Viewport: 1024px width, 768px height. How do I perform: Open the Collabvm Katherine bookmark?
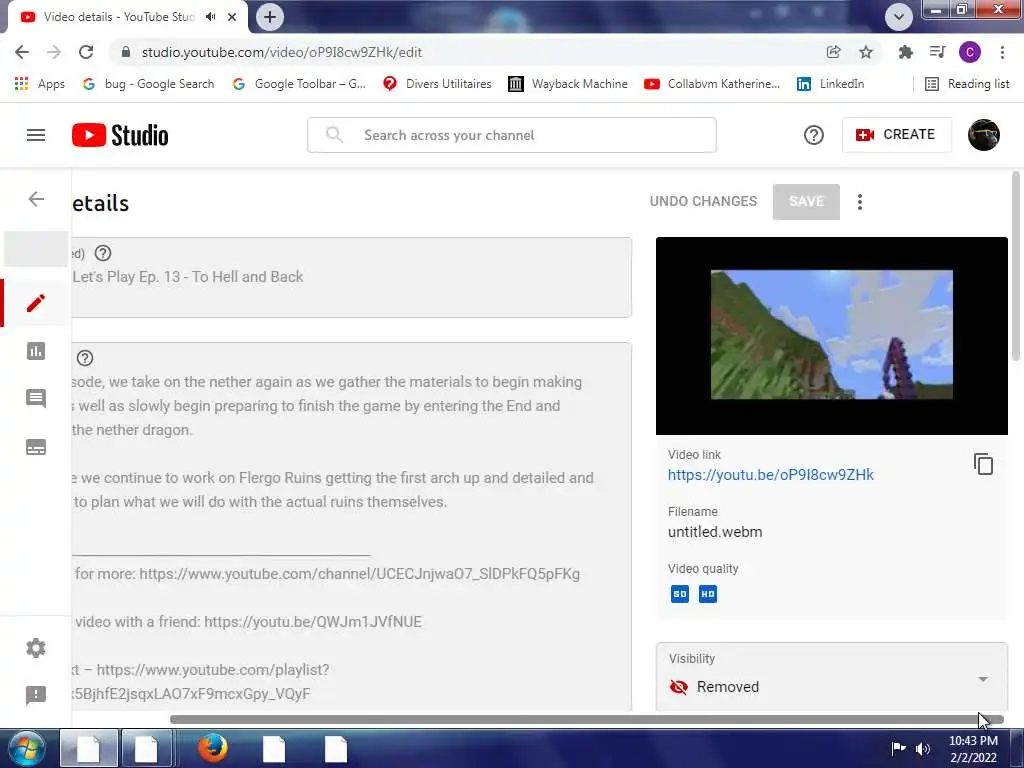point(712,84)
